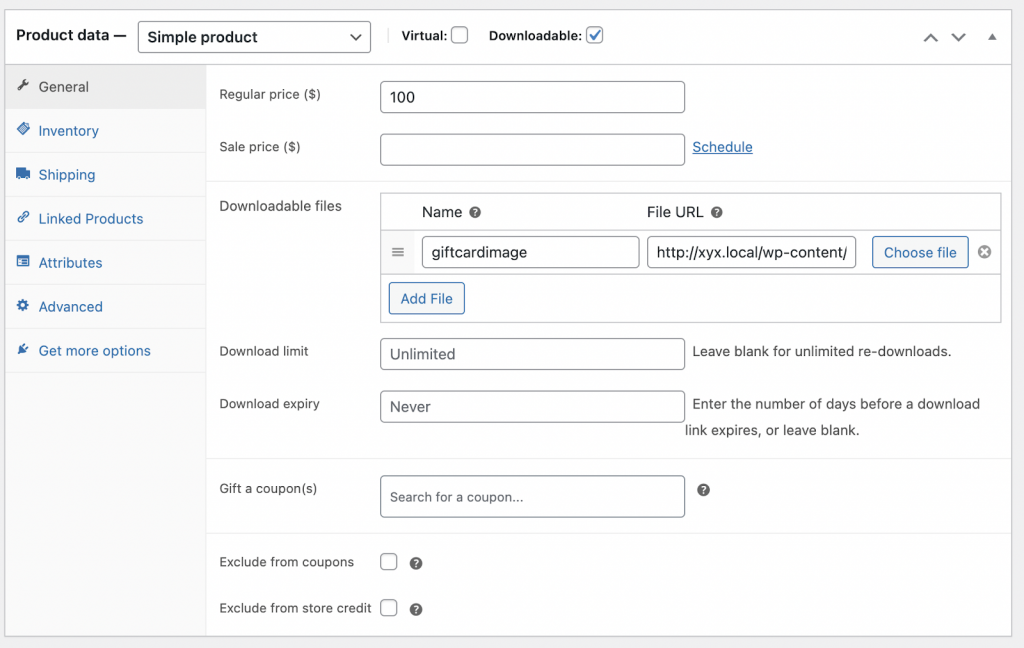
Task: Click the Advanced gear icon
Action: click(23, 305)
